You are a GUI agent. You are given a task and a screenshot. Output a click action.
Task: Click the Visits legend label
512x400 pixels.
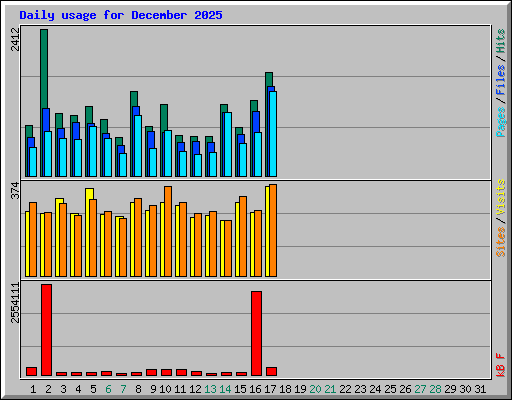[501, 197]
